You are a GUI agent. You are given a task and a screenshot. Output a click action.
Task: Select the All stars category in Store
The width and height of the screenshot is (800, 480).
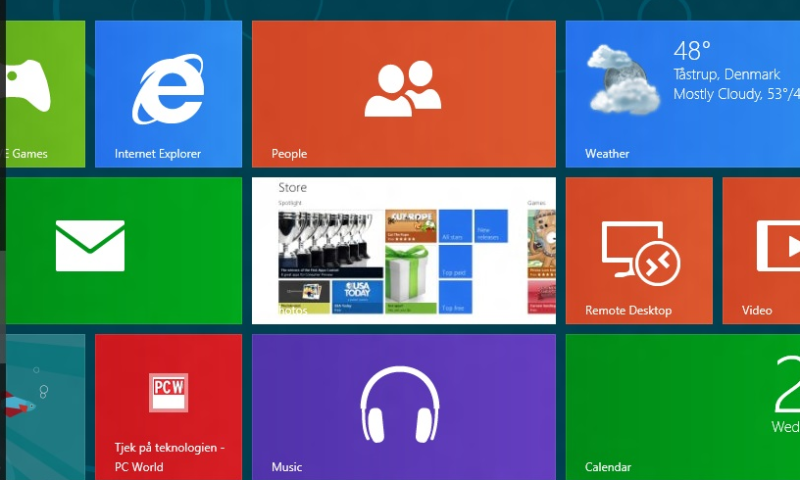(455, 226)
